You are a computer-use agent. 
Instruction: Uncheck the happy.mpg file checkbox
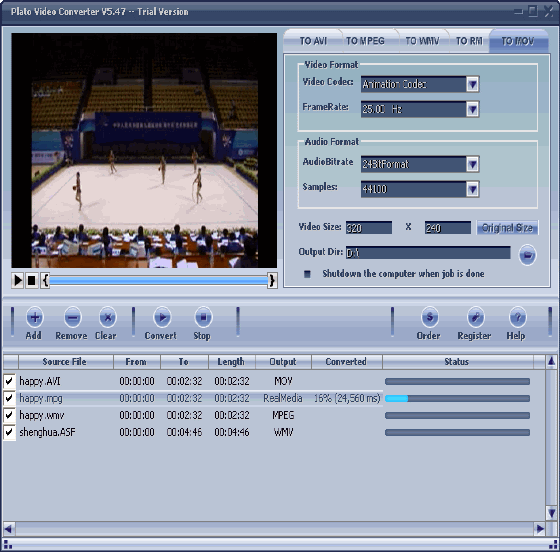coord(9,398)
